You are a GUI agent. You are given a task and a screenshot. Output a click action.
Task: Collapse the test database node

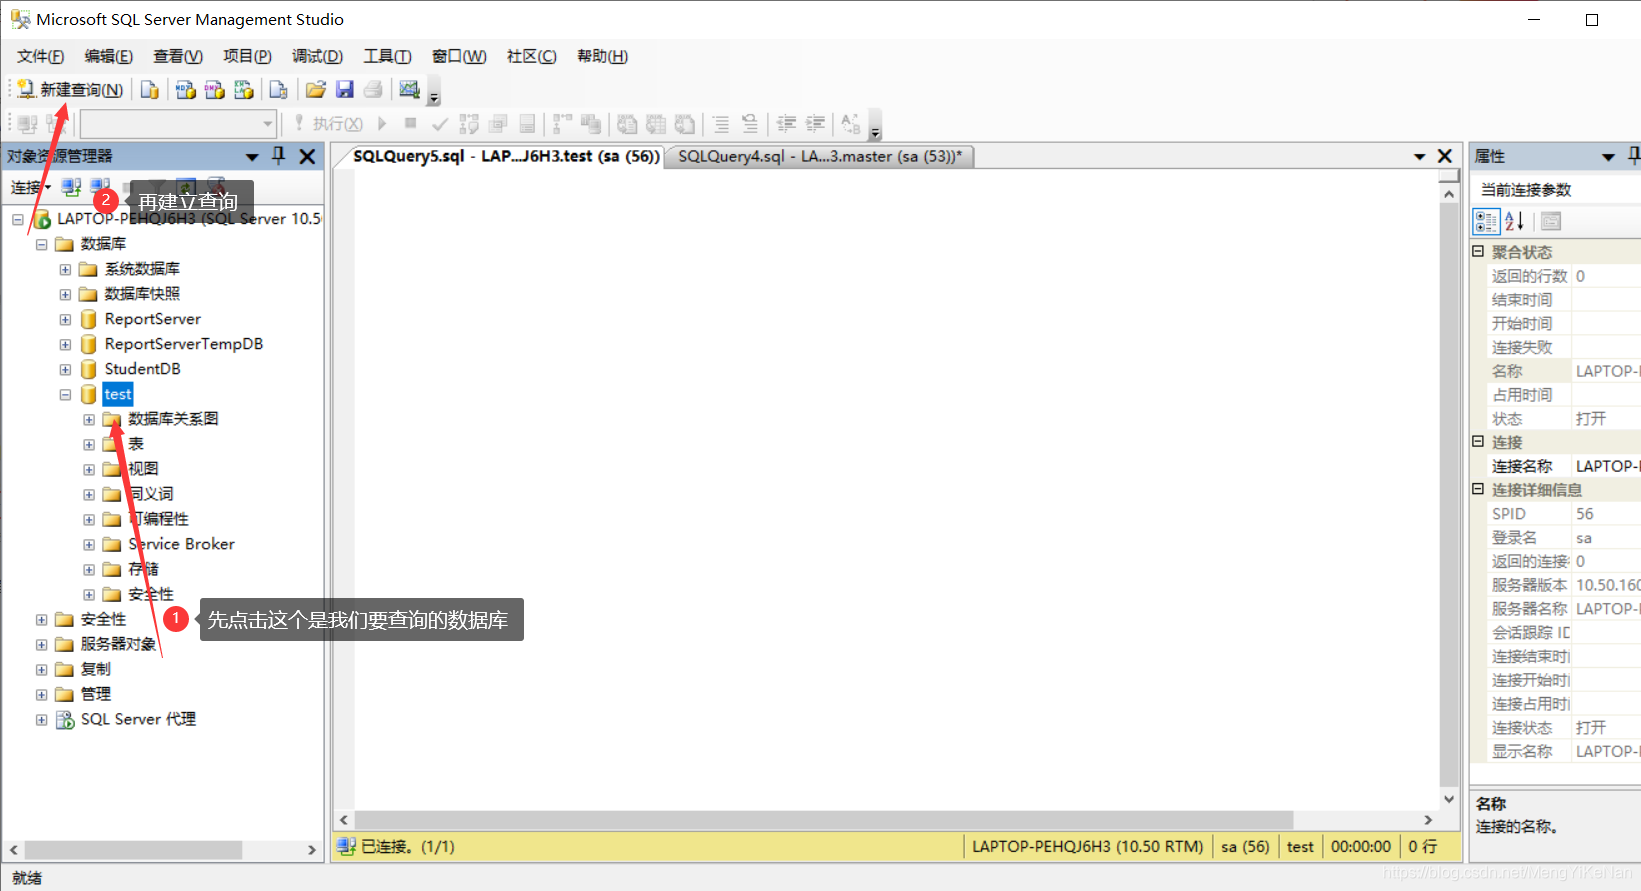[x=65, y=394]
